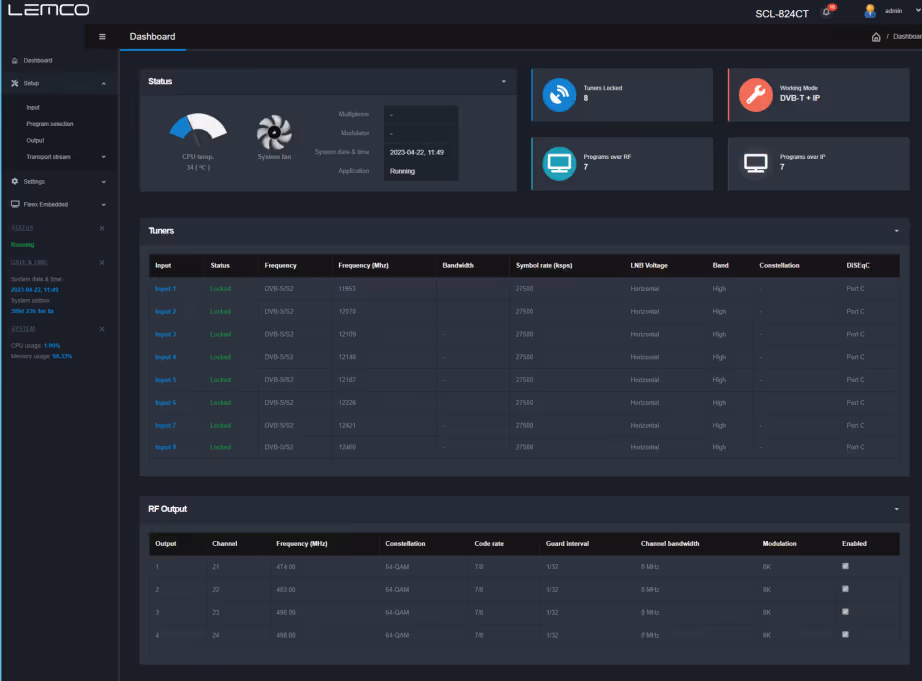Open Dashboard in the sidebar
This screenshot has width=922, height=681.
(x=38, y=61)
